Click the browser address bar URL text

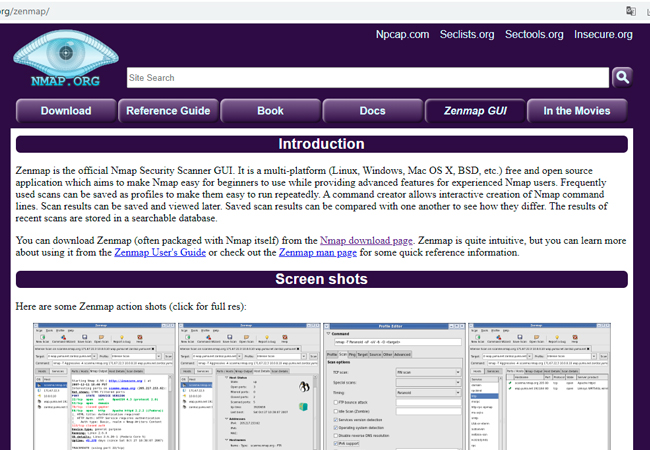25,11
